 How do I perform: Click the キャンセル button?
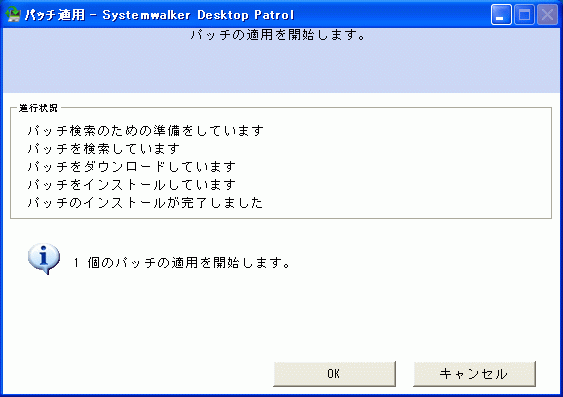(474, 374)
